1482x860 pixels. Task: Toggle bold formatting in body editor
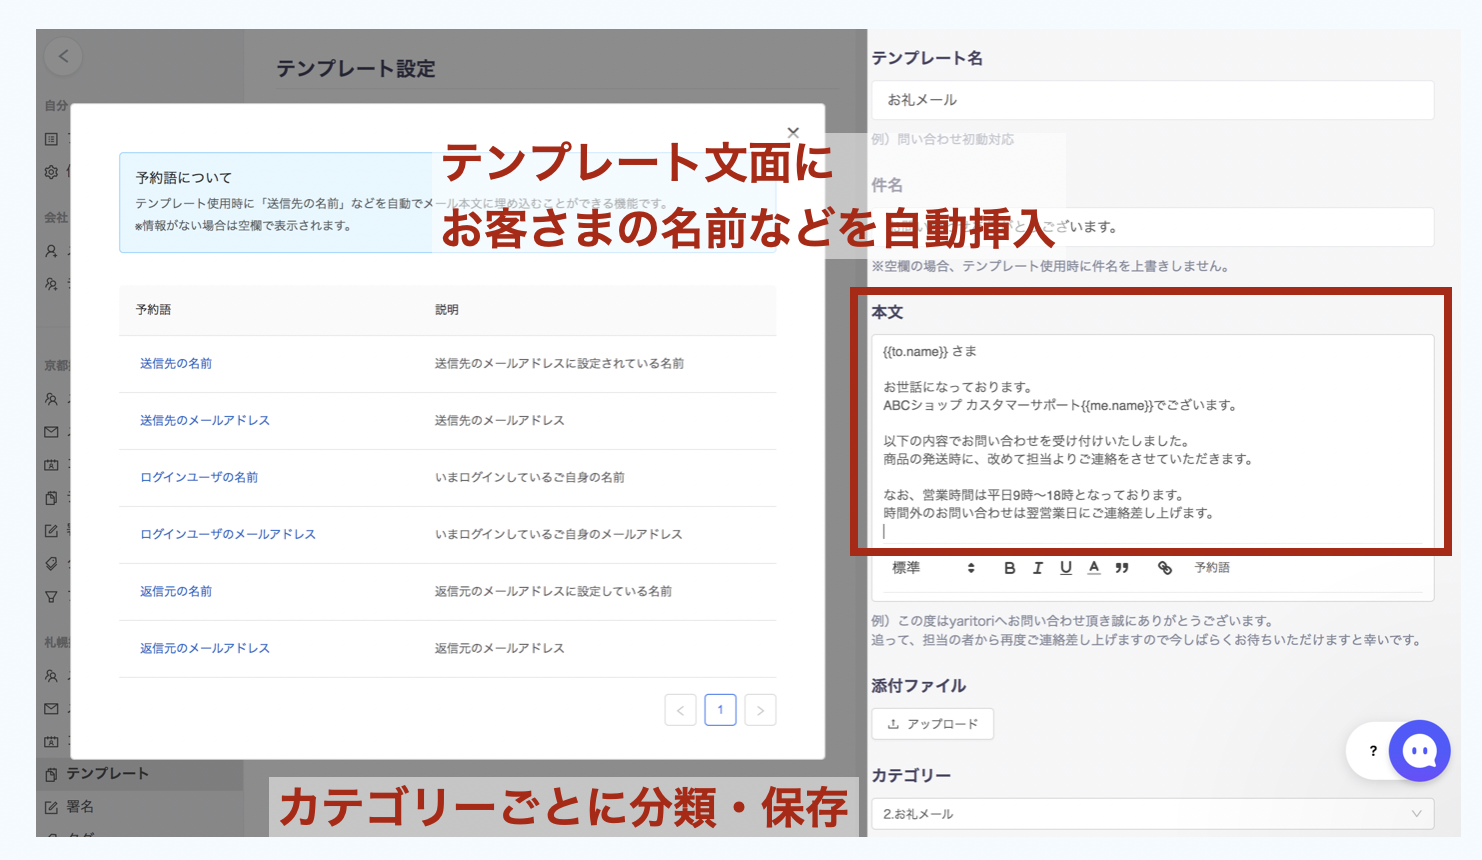point(1009,568)
